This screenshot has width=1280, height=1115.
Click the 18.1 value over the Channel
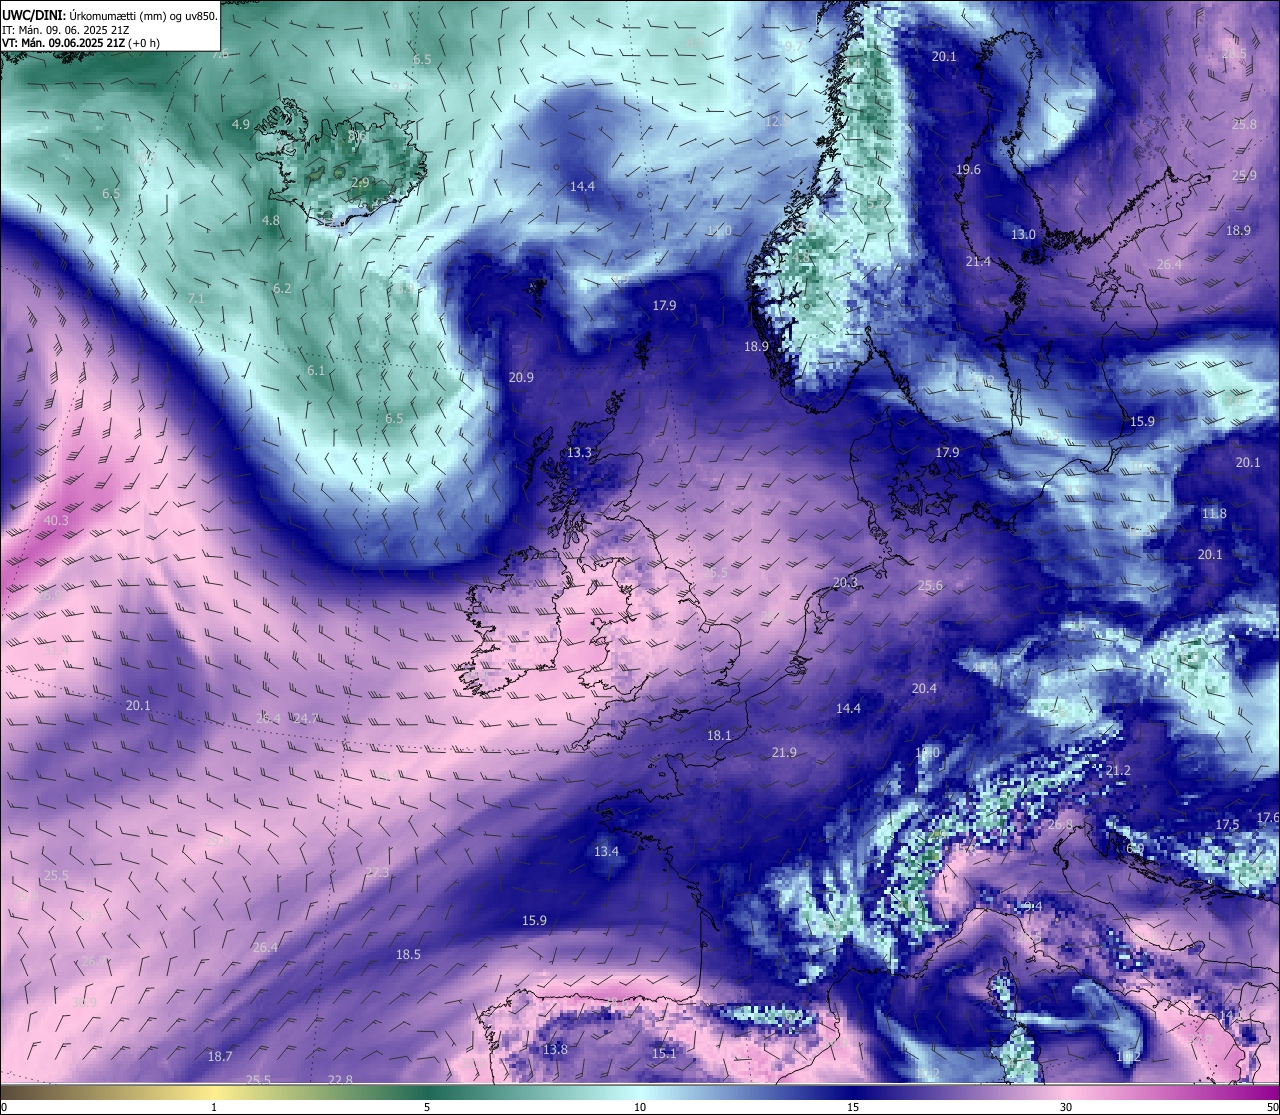click(x=719, y=736)
